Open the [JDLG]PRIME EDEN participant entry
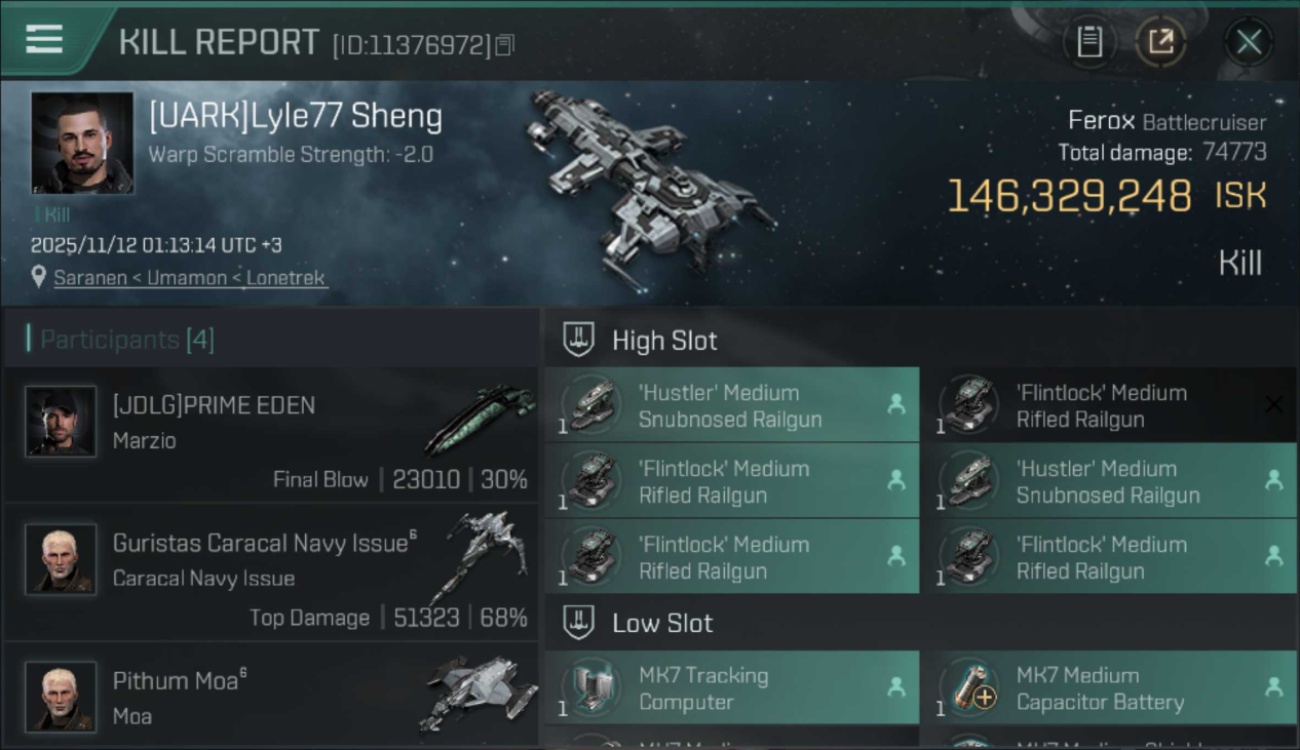This screenshot has height=750, width=1300. pyautogui.click(x=270, y=437)
